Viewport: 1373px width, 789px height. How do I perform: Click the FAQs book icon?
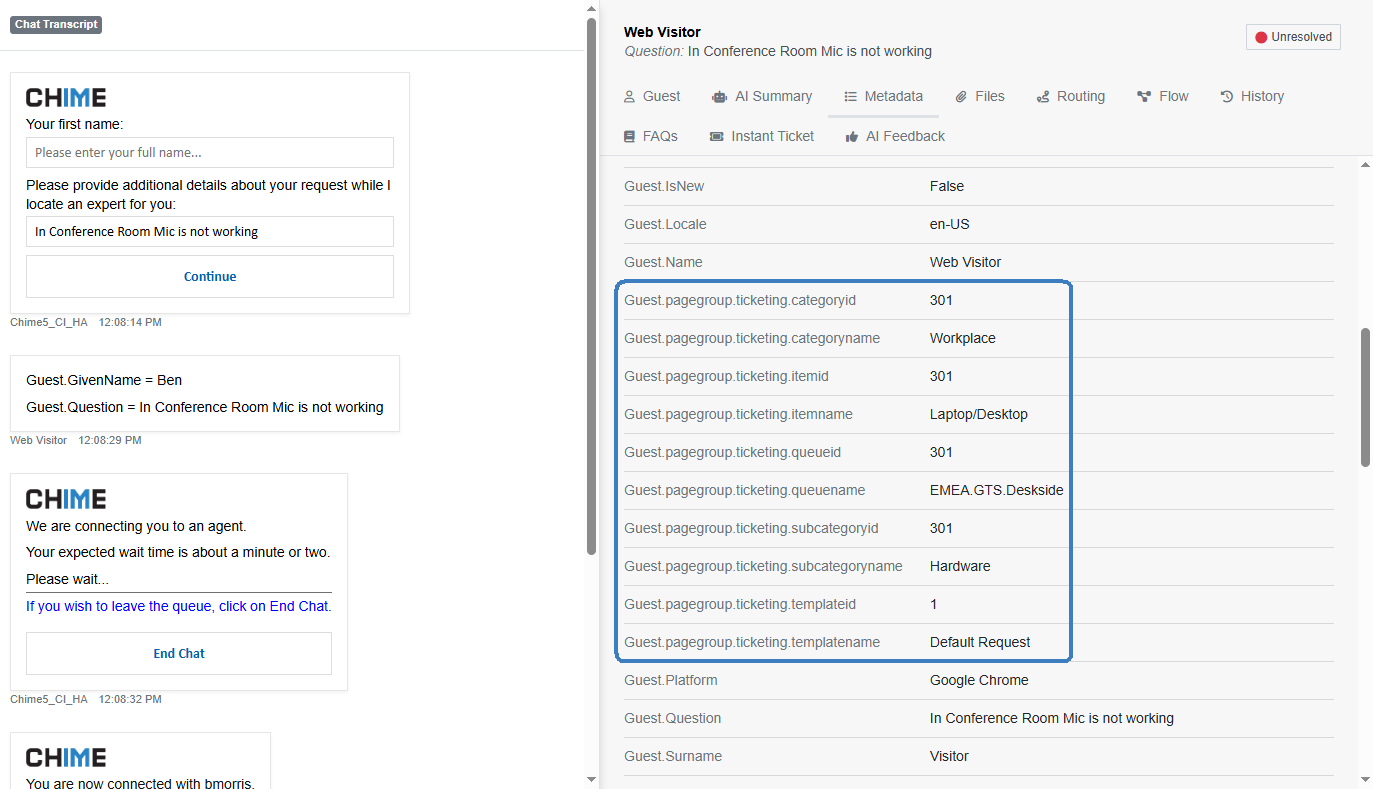(x=629, y=137)
